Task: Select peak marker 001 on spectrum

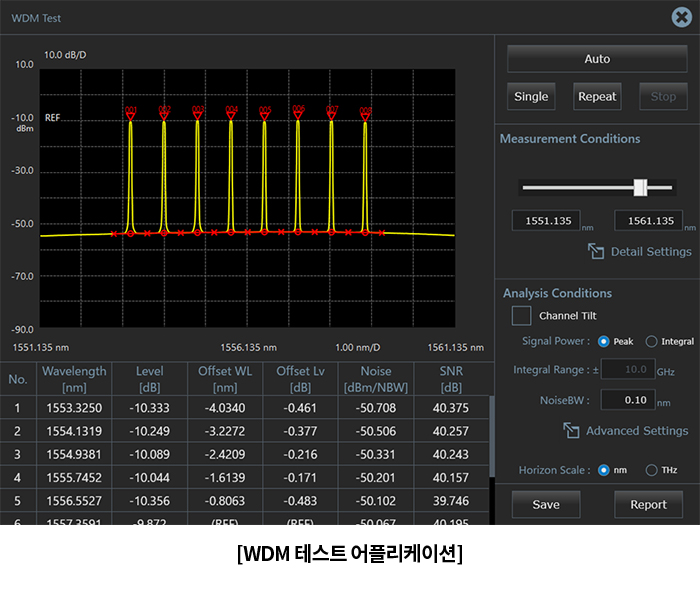Action: (x=130, y=114)
